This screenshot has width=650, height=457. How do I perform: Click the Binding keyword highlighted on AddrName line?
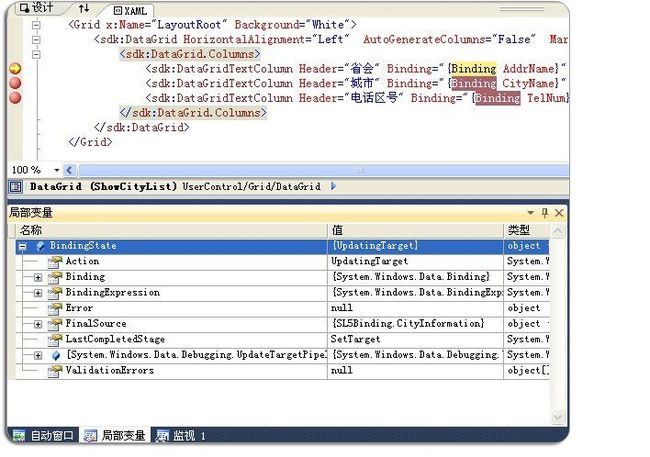point(473,69)
